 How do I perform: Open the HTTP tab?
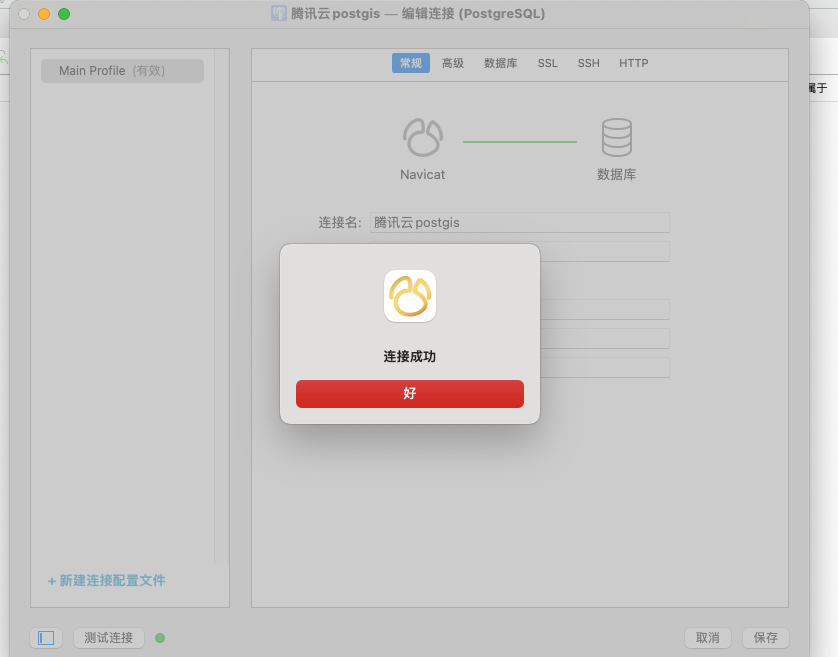coord(634,63)
